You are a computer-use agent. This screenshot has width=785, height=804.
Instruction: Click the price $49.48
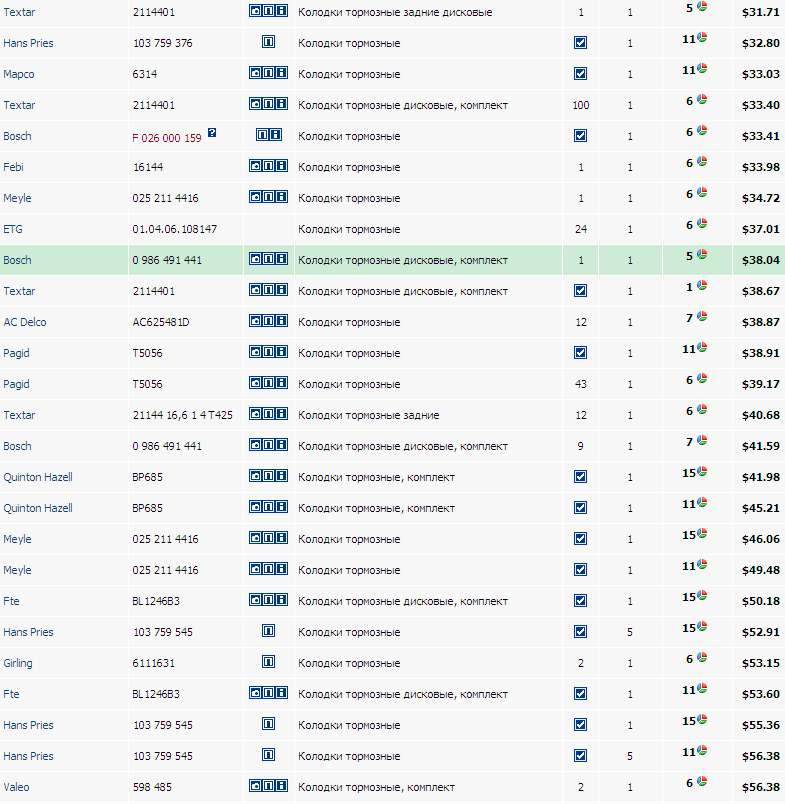coord(761,570)
